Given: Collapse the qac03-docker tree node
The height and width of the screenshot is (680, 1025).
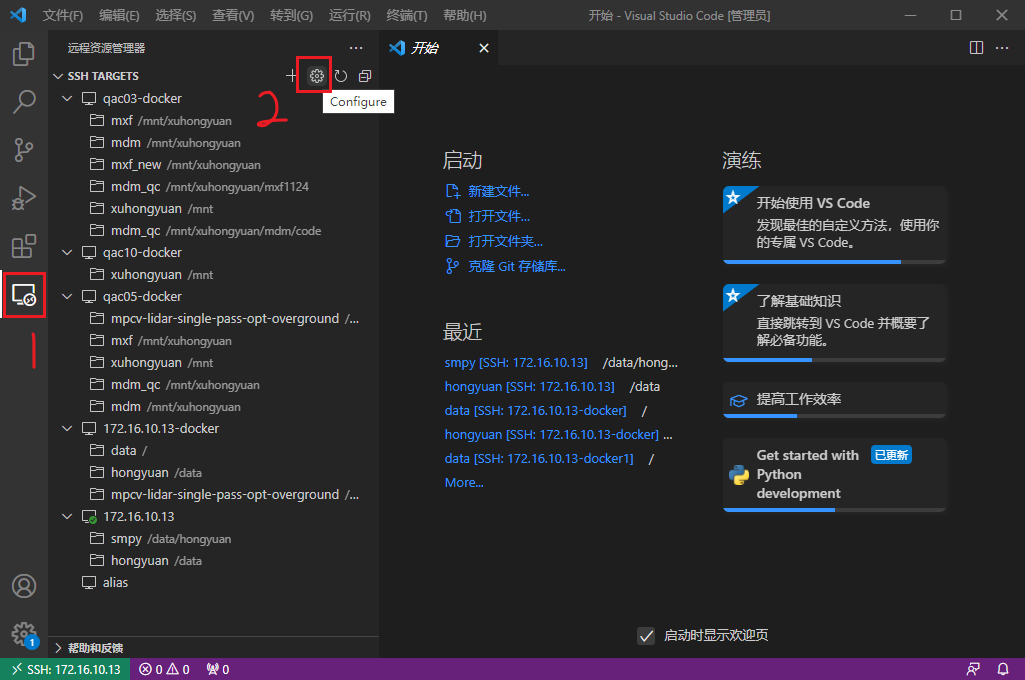Looking at the screenshot, I should (67, 98).
